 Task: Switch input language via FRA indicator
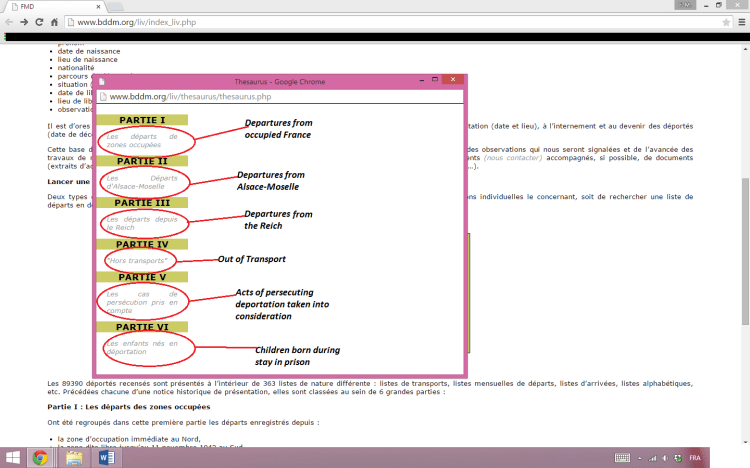[x=695, y=458]
